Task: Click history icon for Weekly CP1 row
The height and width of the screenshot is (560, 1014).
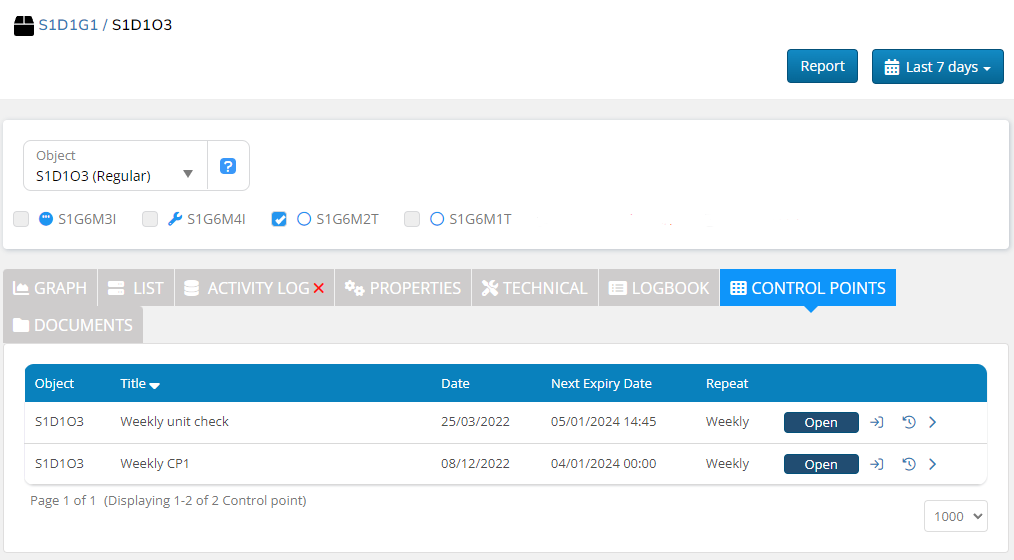Action: pos(909,464)
